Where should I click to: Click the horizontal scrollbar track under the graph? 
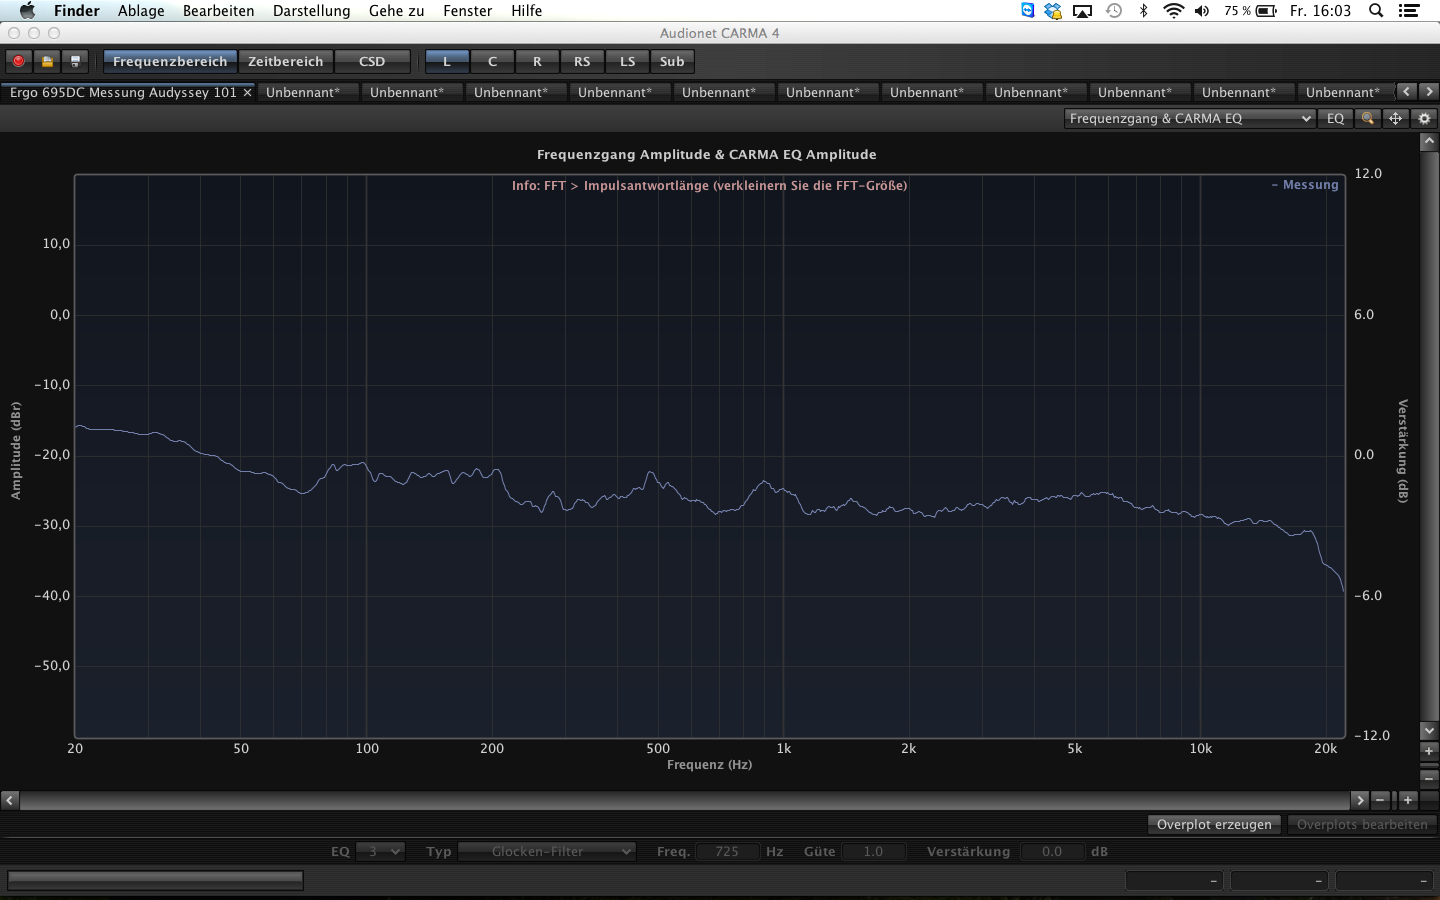(685, 800)
